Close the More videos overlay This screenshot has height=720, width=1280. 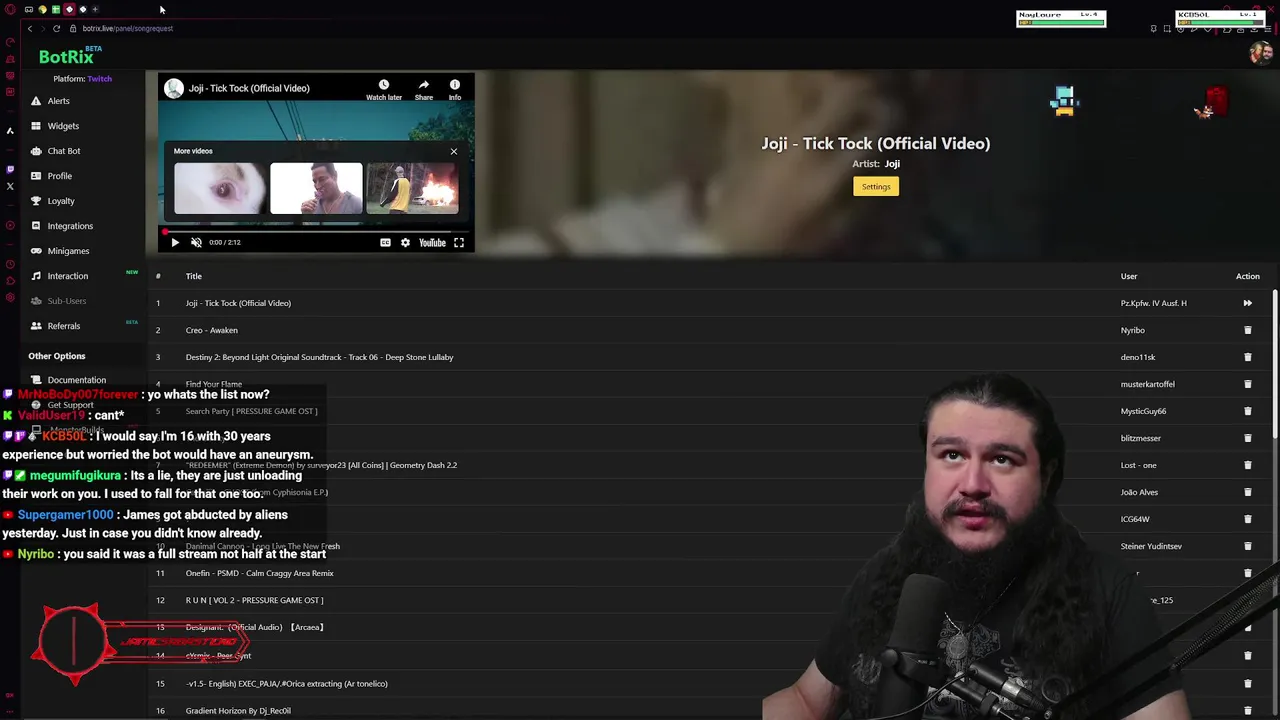click(x=454, y=152)
